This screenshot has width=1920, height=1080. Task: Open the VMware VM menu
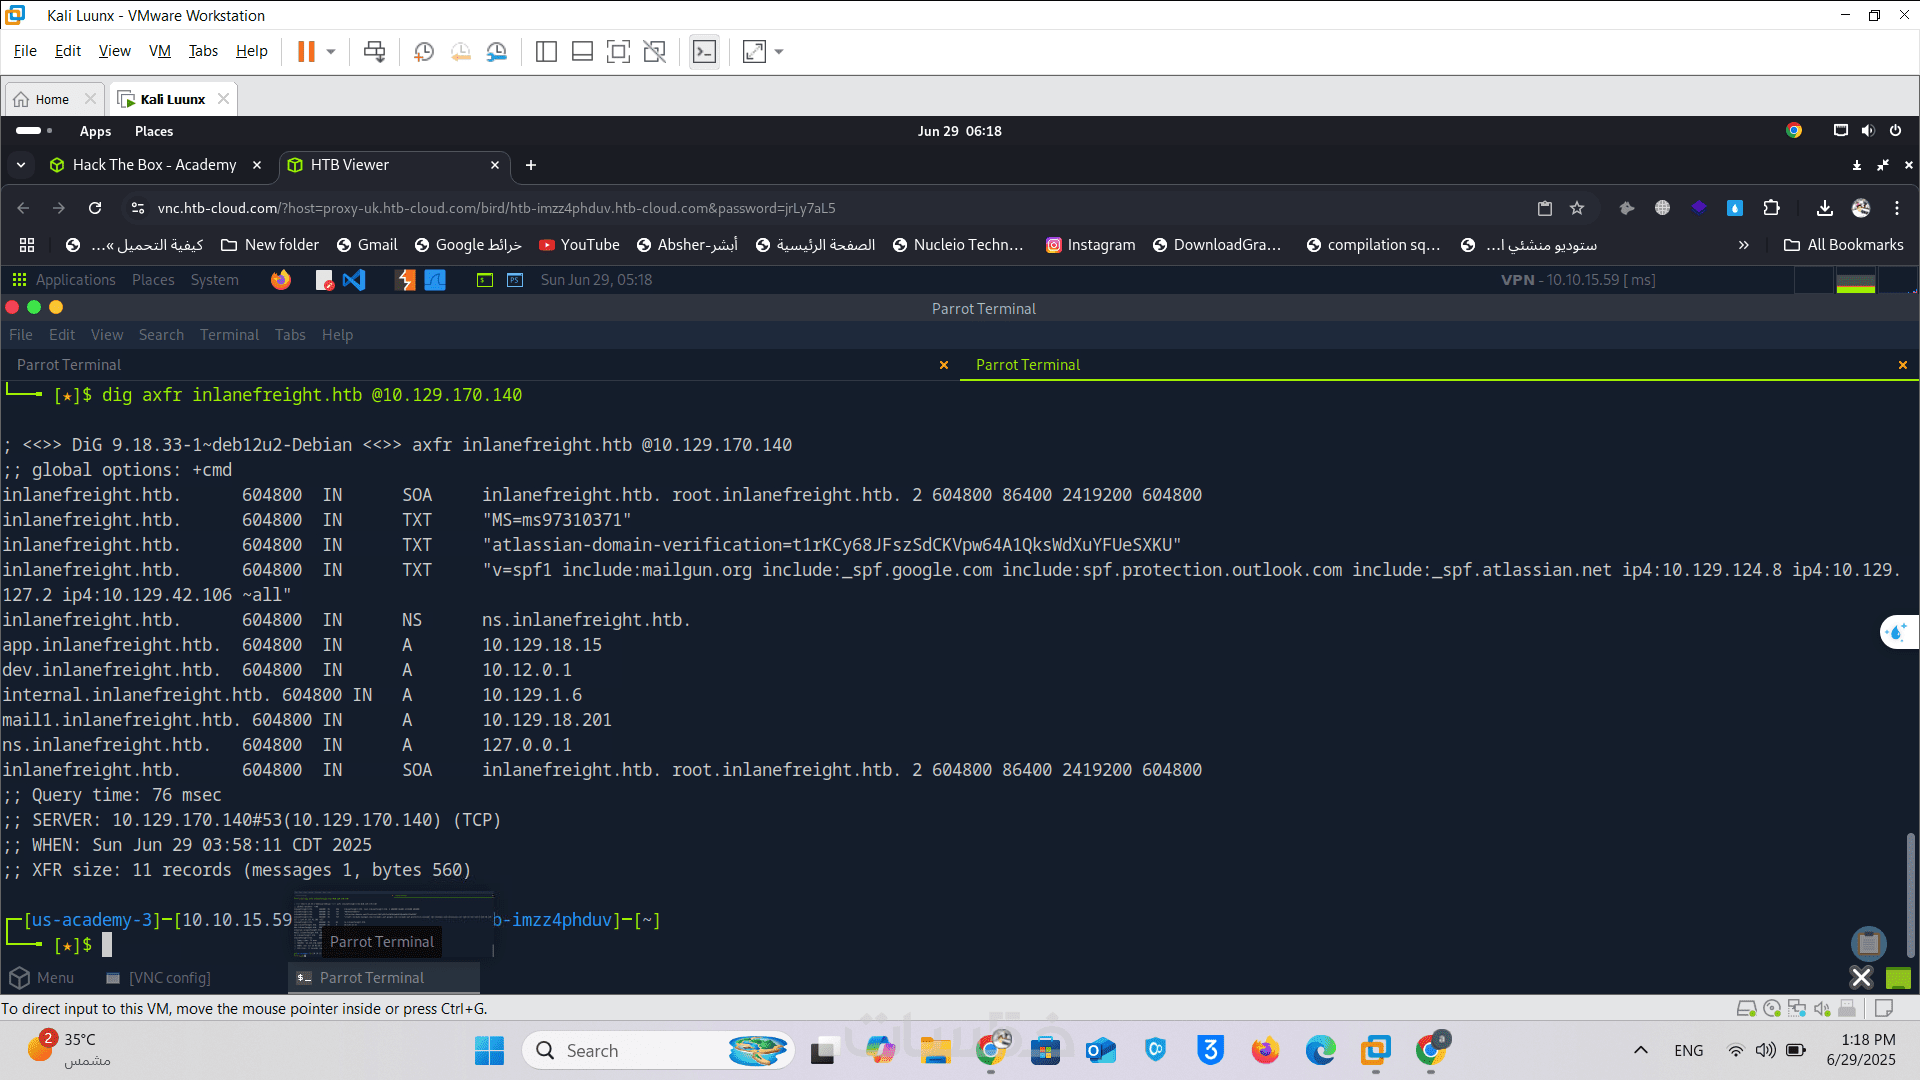click(x=159, y=51)
